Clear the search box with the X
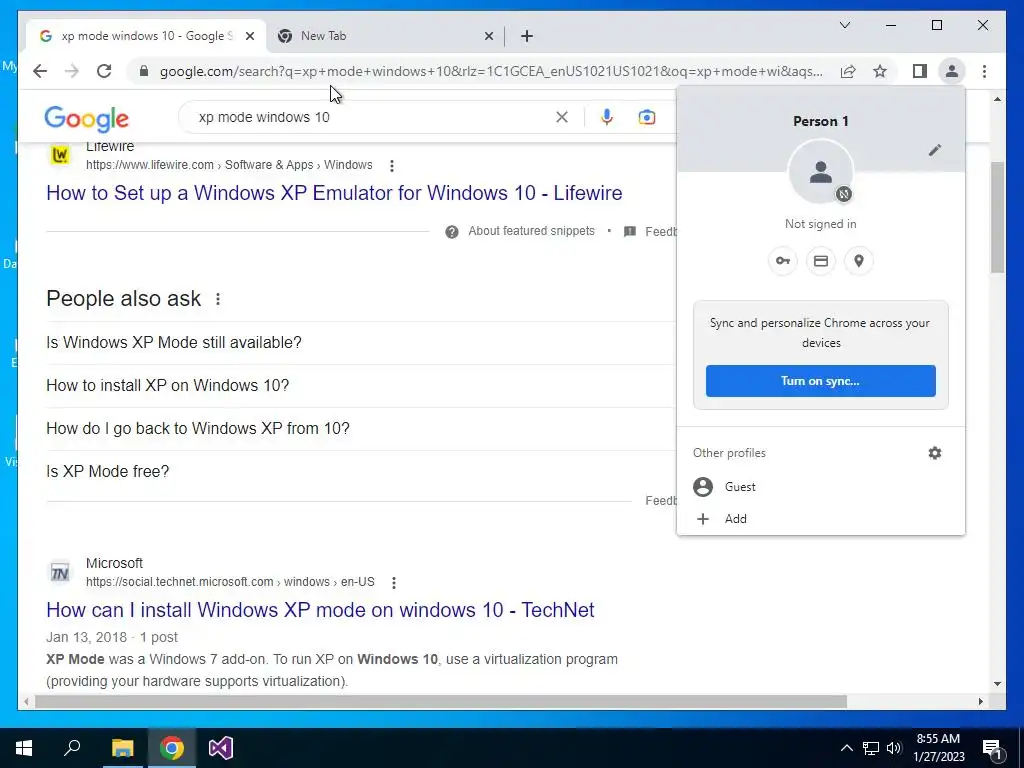The image size is (1024, 768). (562, 117)
